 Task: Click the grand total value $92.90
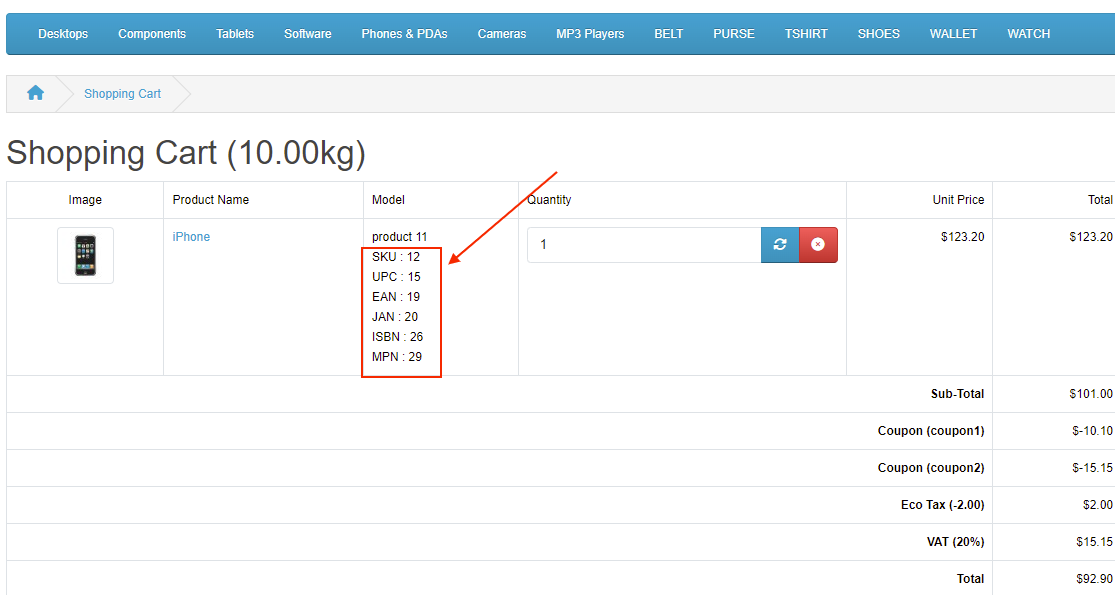[x=1094, y=579]
